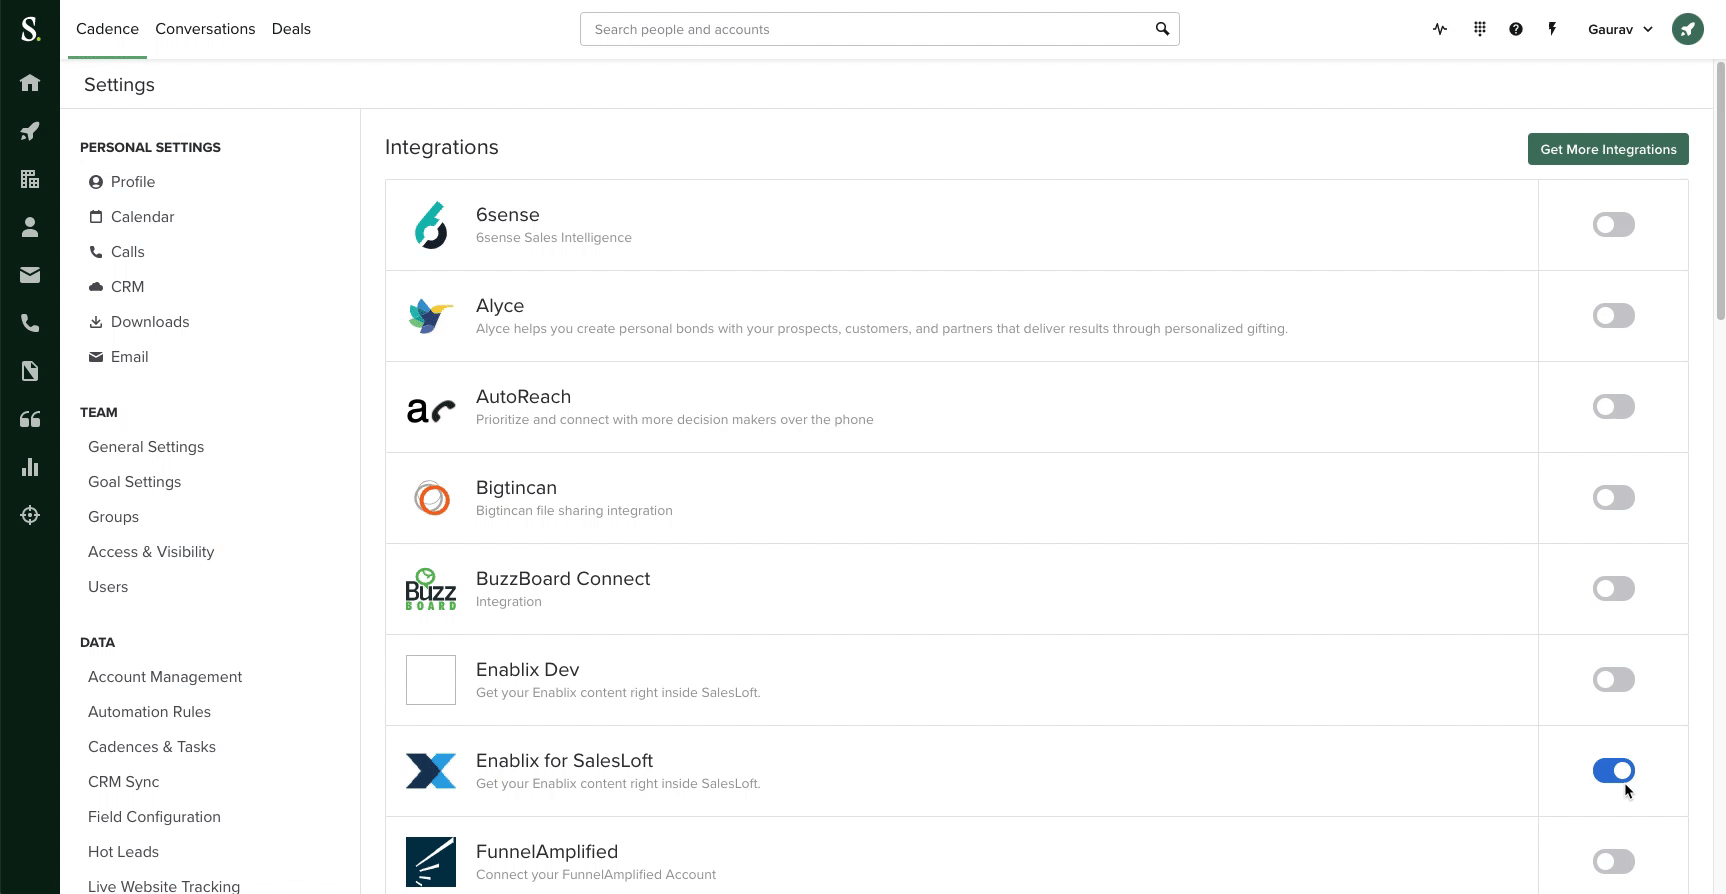Image resolution: width=1726 pixels, height=894 pixels.
Task: Open Calendar settings
Action: [131, 217]
